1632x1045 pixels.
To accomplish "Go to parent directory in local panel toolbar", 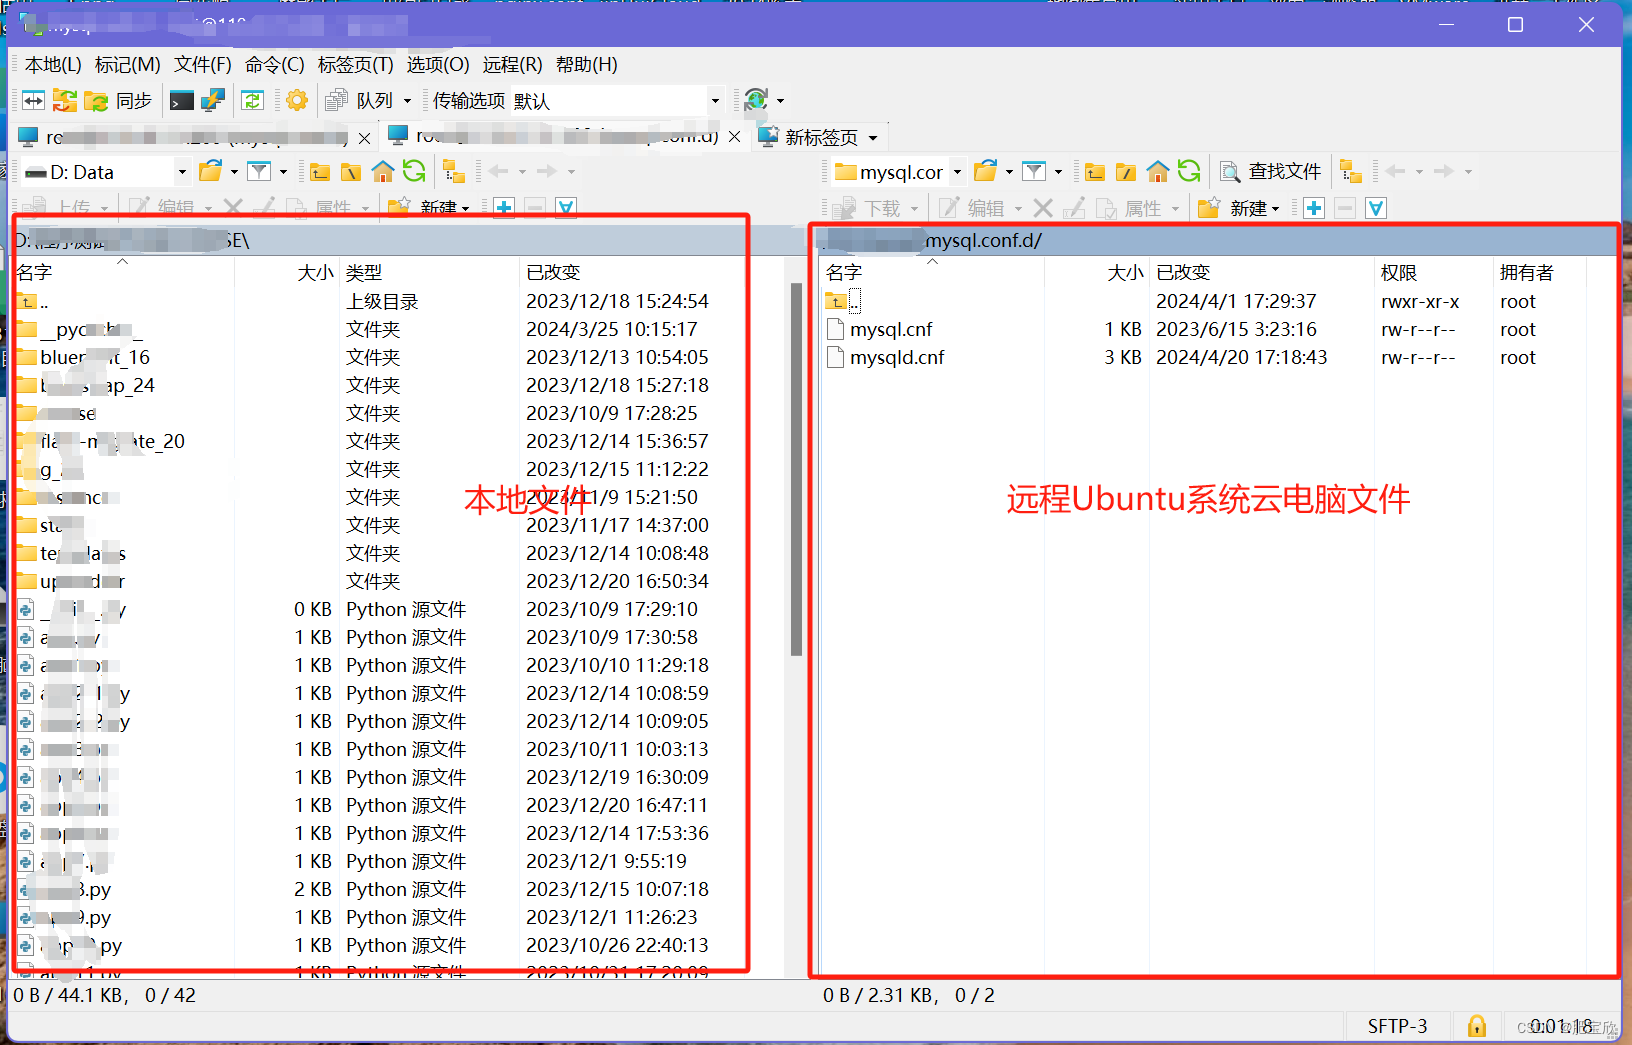I will pyautogui.click(x=320, y=172).
